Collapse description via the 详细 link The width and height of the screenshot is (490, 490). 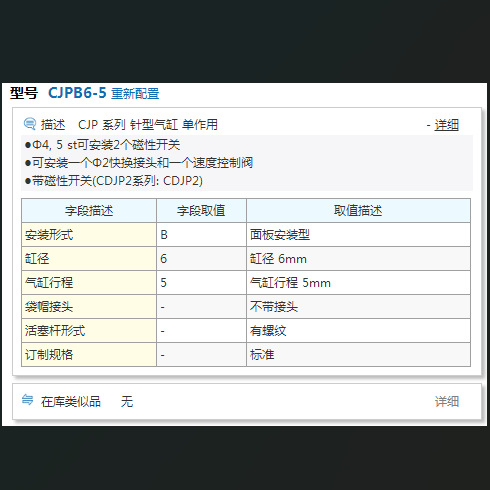click(446, 125)
